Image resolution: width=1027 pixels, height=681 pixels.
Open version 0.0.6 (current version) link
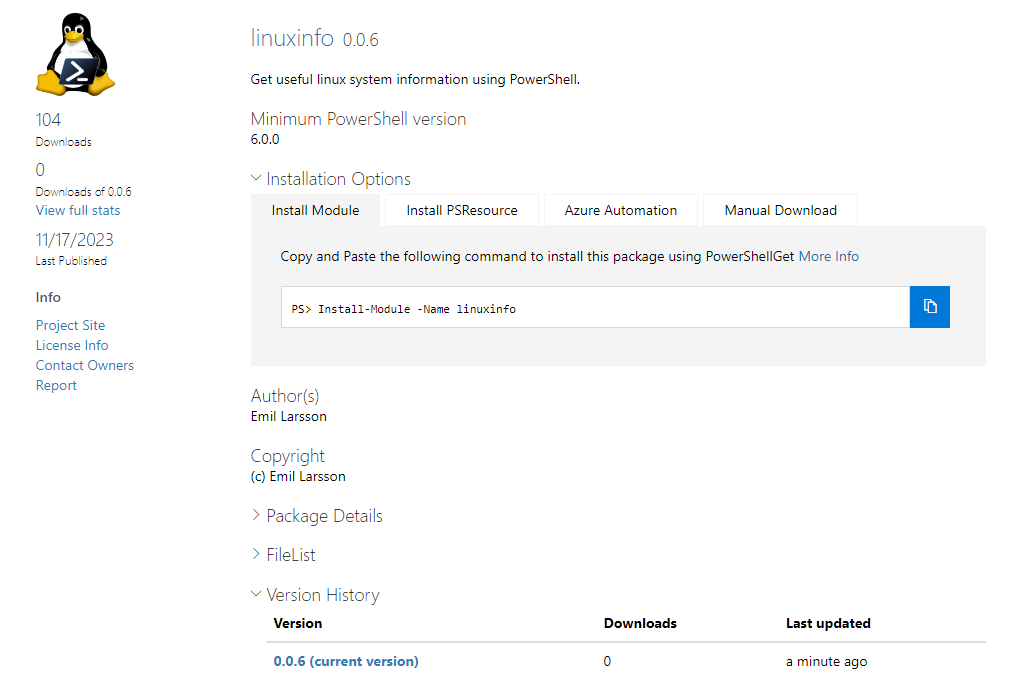346,661
